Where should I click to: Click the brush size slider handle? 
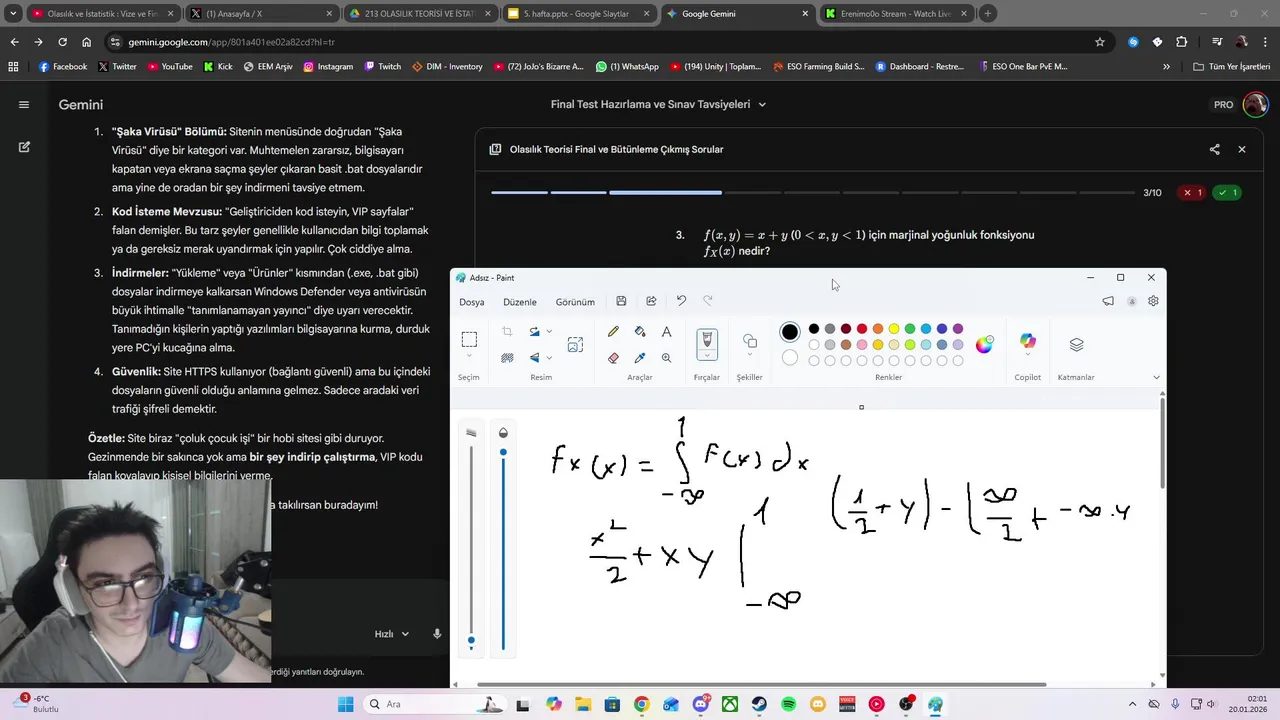pyautogui.click(x=471, y=640)
